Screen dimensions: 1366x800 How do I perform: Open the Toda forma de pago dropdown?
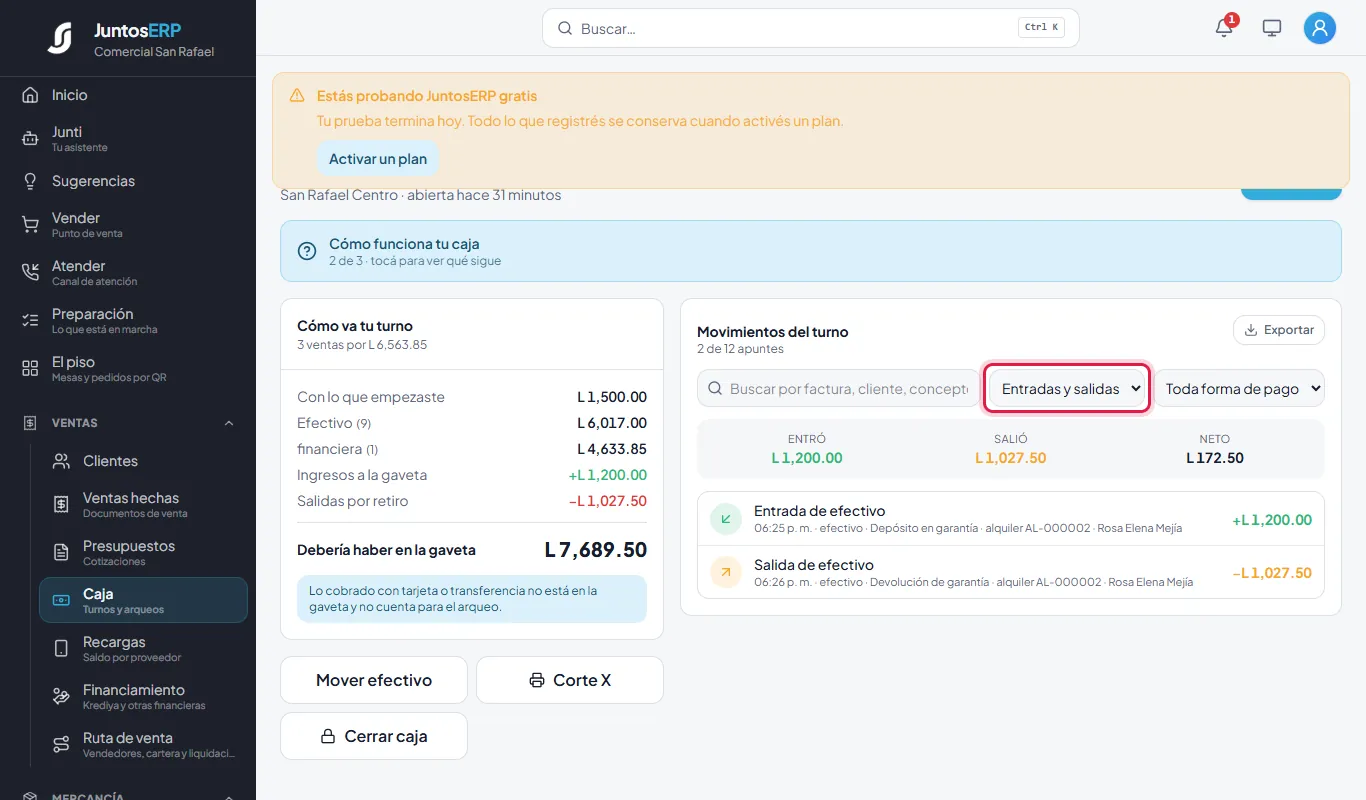coord(1240,389)
